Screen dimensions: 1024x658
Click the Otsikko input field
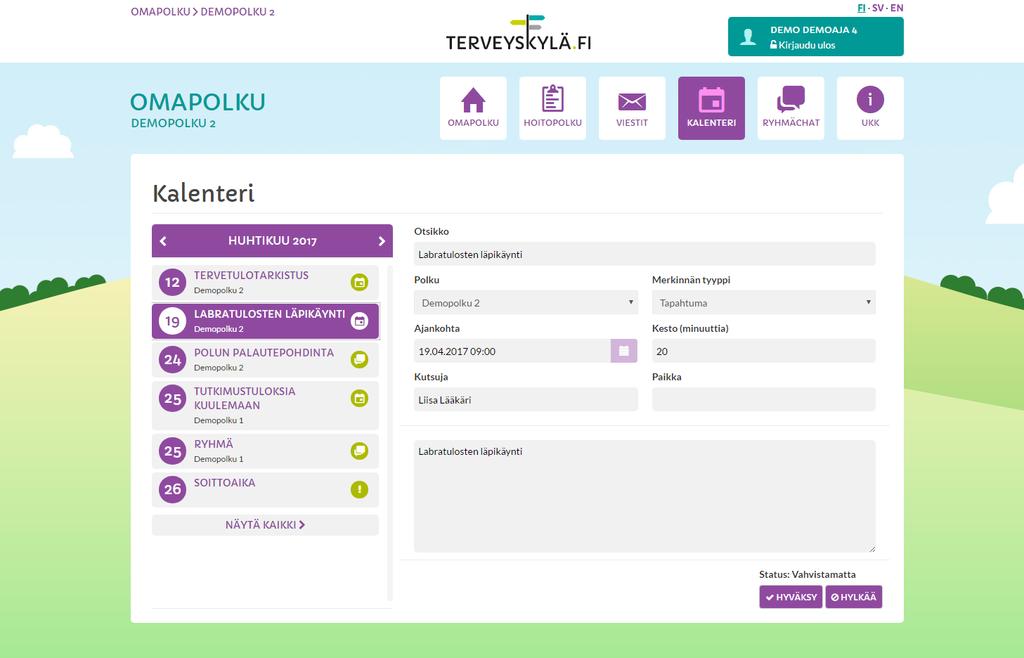click(x=645, y=254)
